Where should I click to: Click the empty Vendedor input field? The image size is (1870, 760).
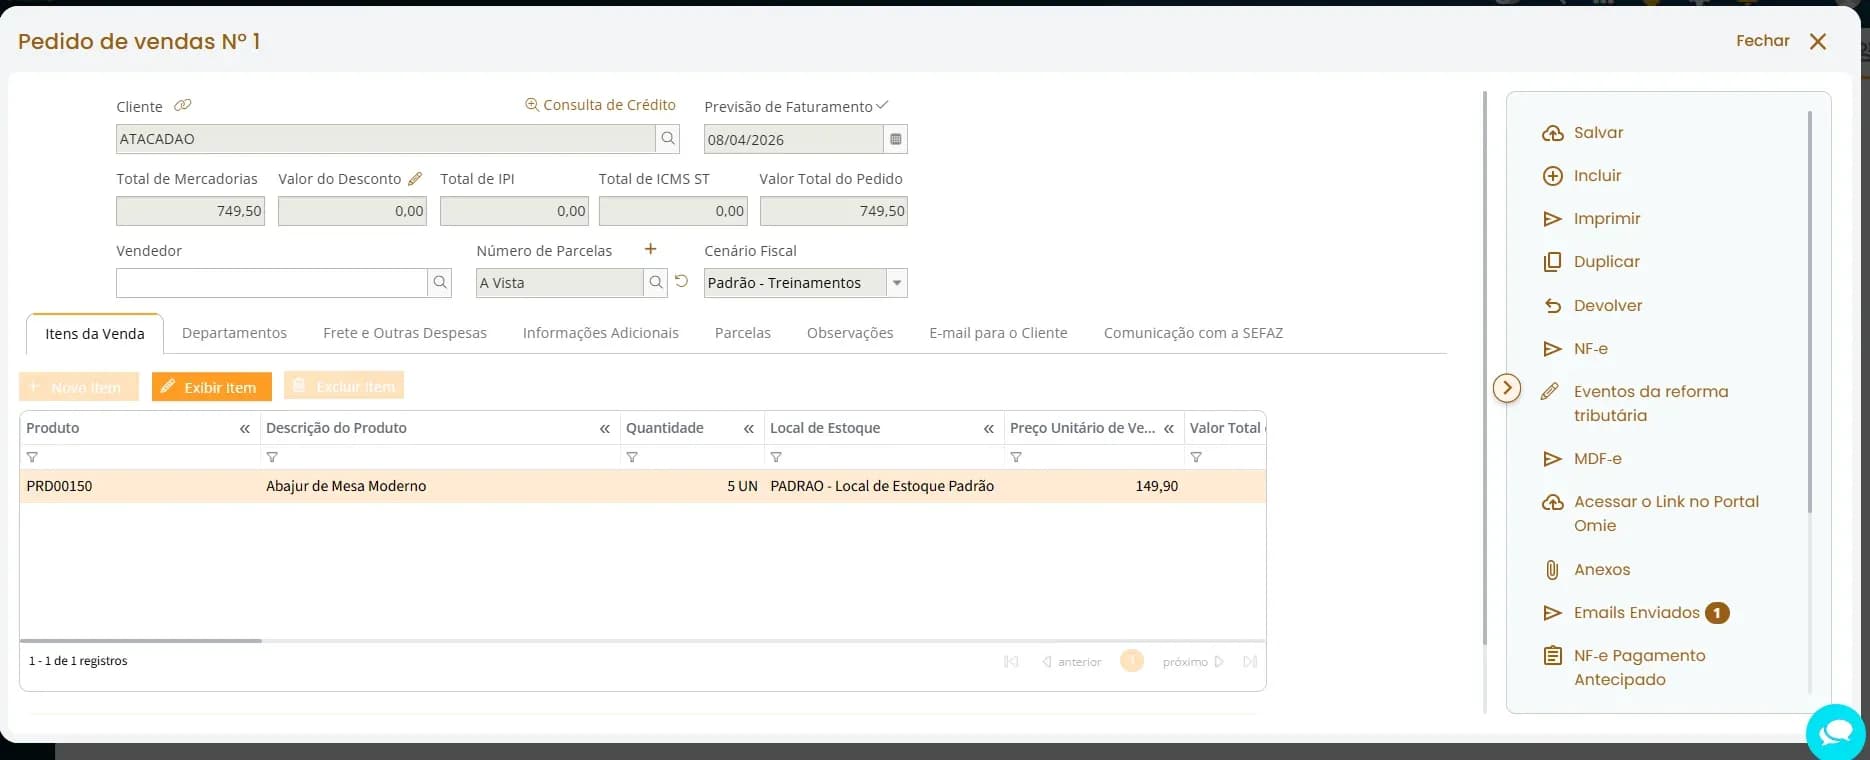point(272,283)
